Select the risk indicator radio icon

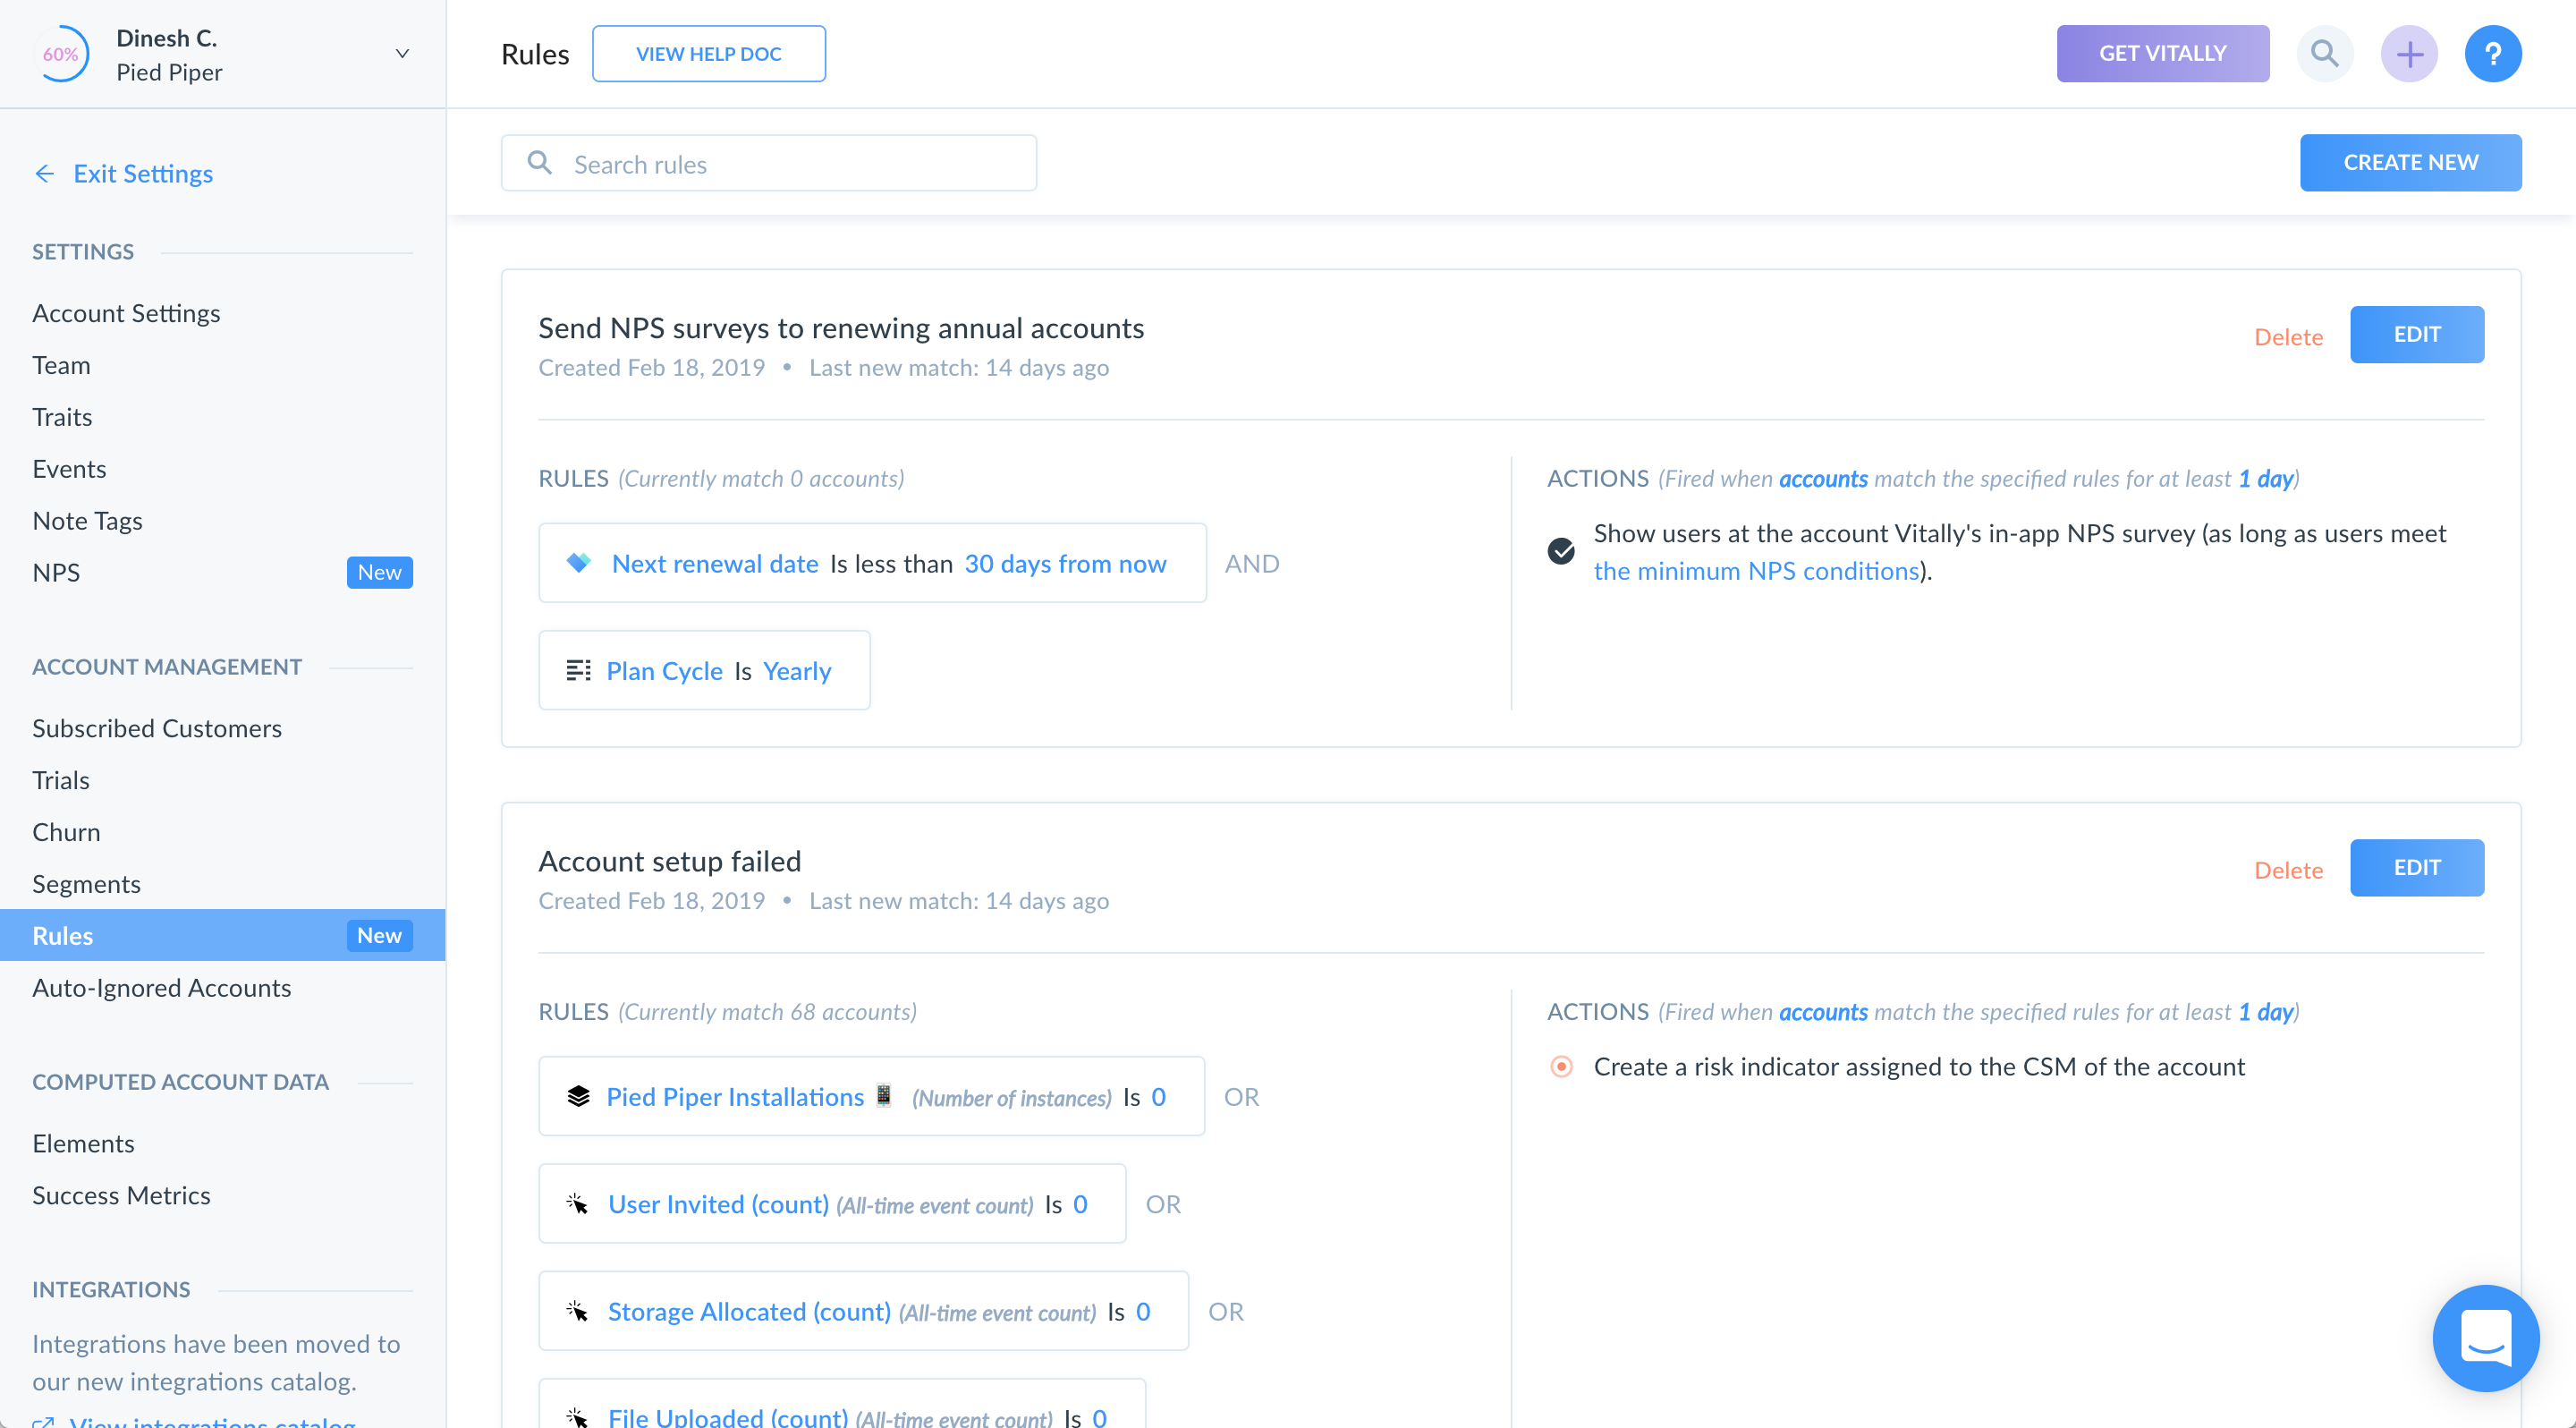[x=1561, y=1066]
